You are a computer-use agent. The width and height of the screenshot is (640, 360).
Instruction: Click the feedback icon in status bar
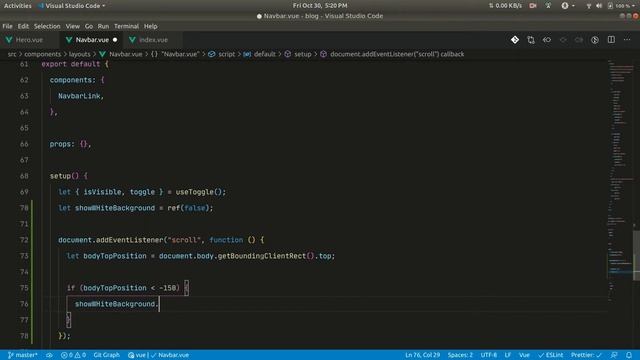click(614, 355)
